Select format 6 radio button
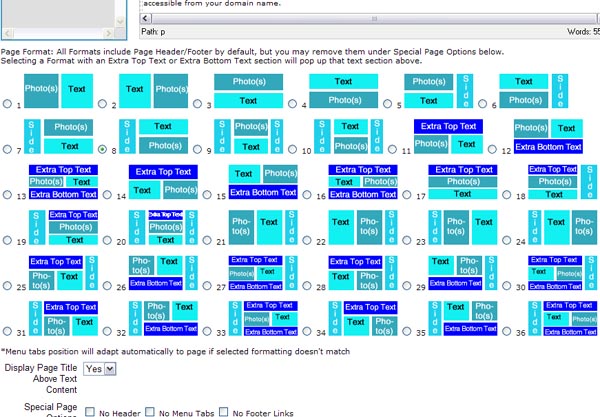Screen dimensions: 600x417 point(483,104)
